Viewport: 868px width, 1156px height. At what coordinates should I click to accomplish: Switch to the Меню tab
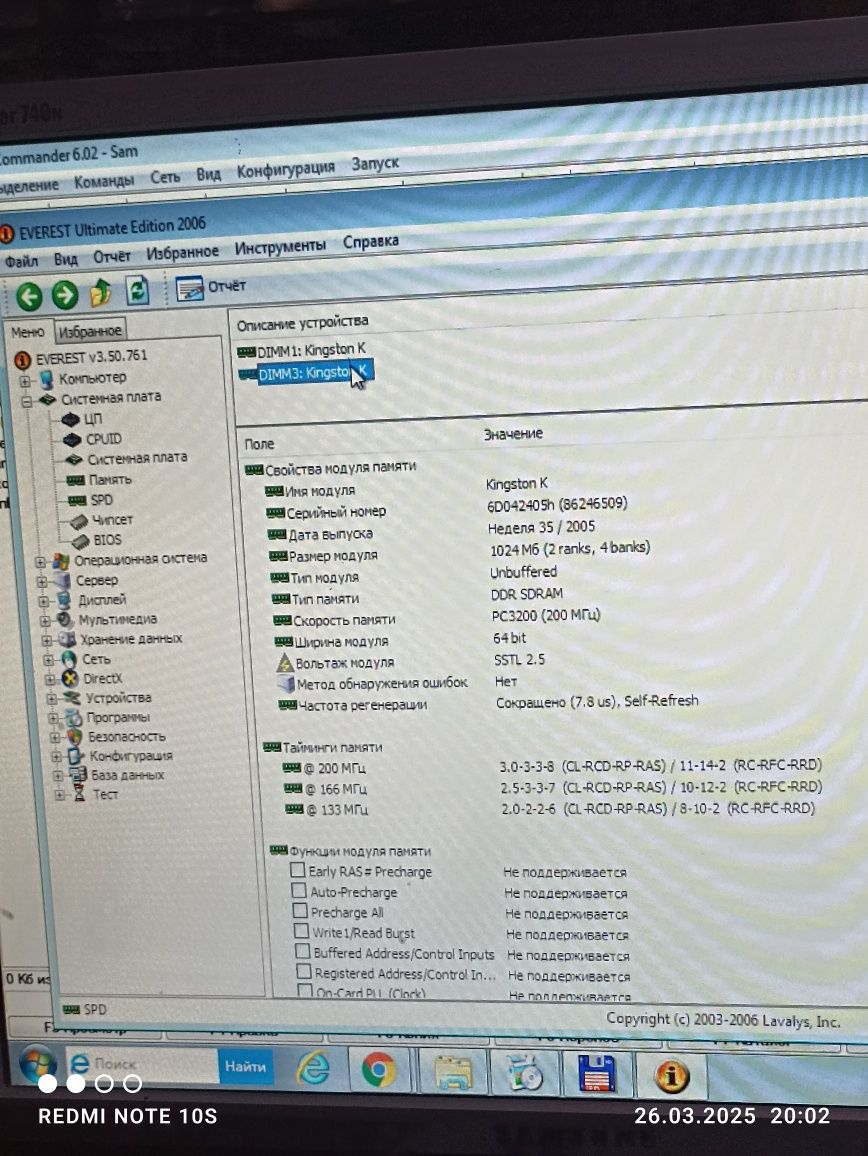[28, 332]
